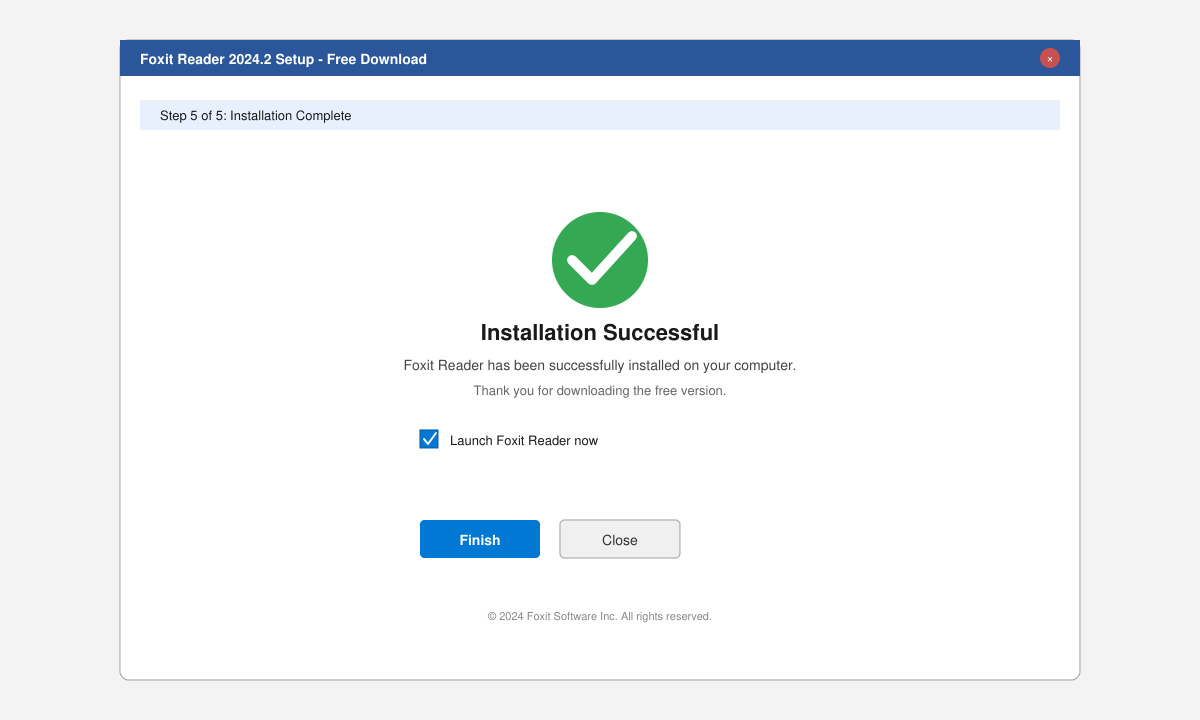The height and width of the screenshot is (720, 1200).
Task: Click the blue Finish button
Action: [x=480, y=539]
